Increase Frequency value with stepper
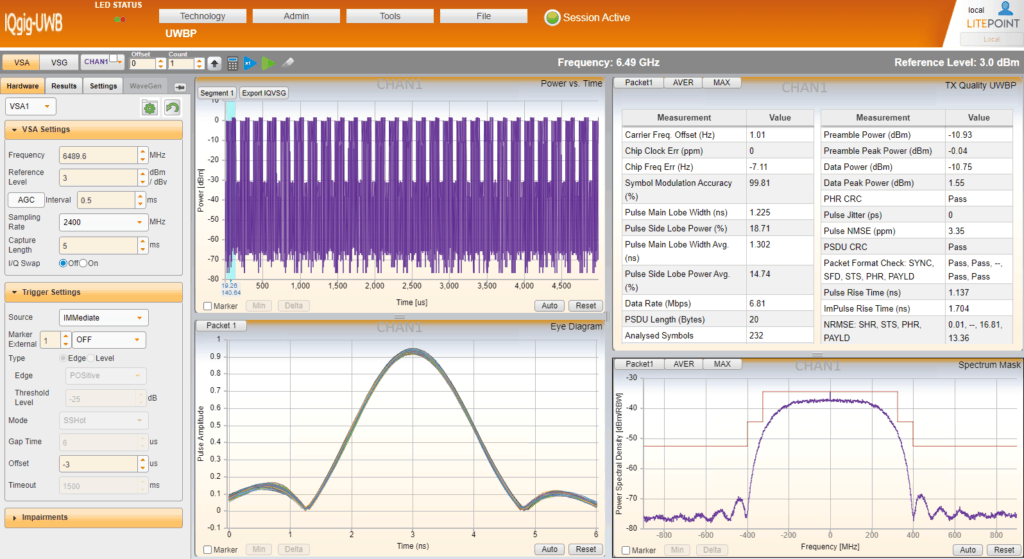Screen dimensions: 1024x559 coord(142,152)
